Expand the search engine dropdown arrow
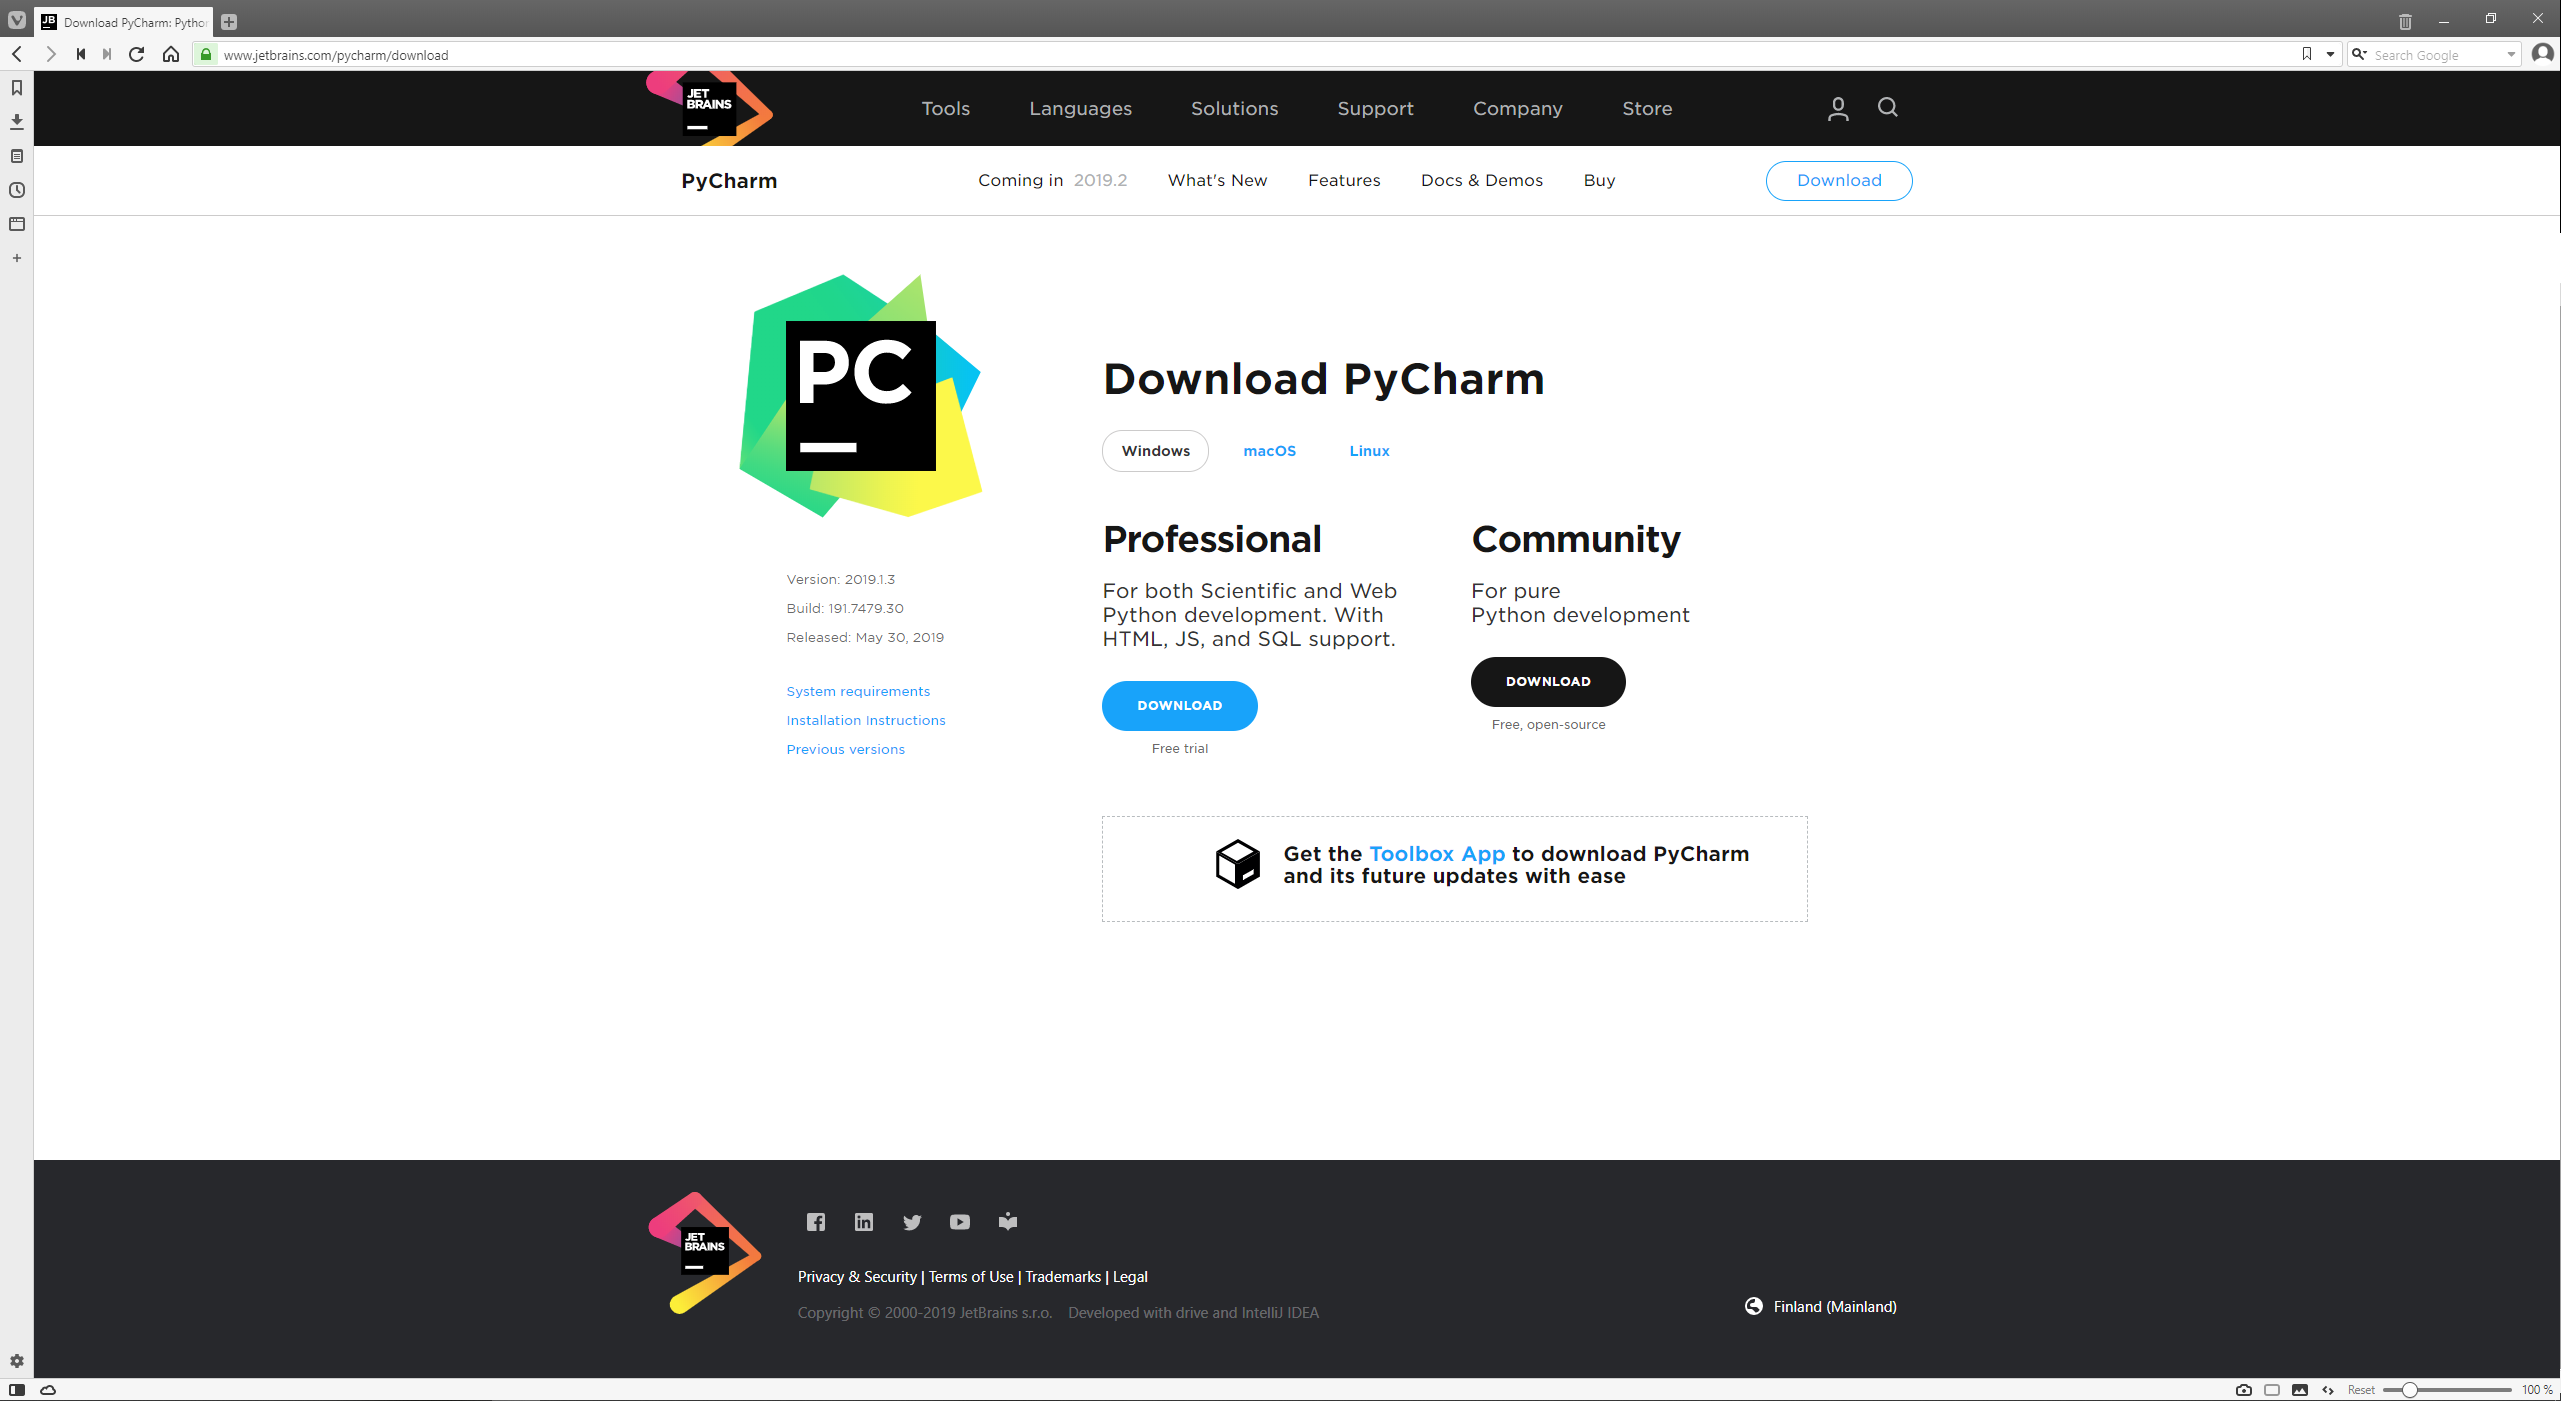Image resolution: width=2561 pixels, height=1401 pixels. [2511, 55]
